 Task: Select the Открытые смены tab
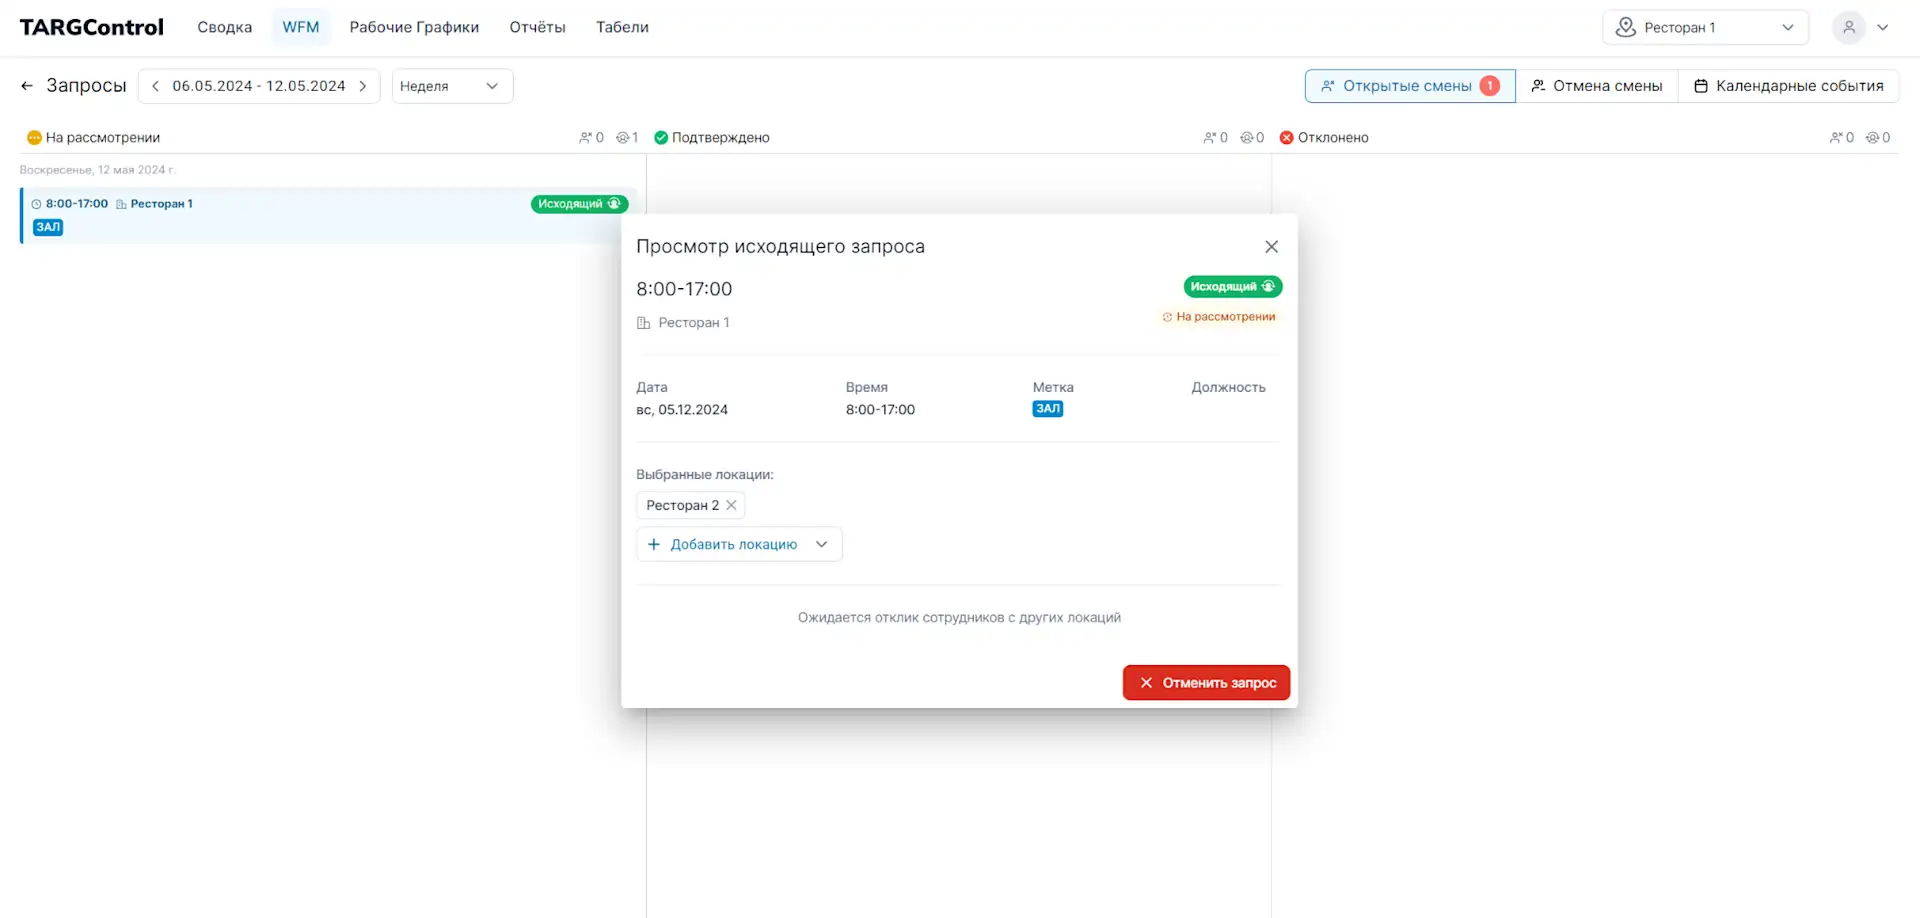tap(1410, 86)
